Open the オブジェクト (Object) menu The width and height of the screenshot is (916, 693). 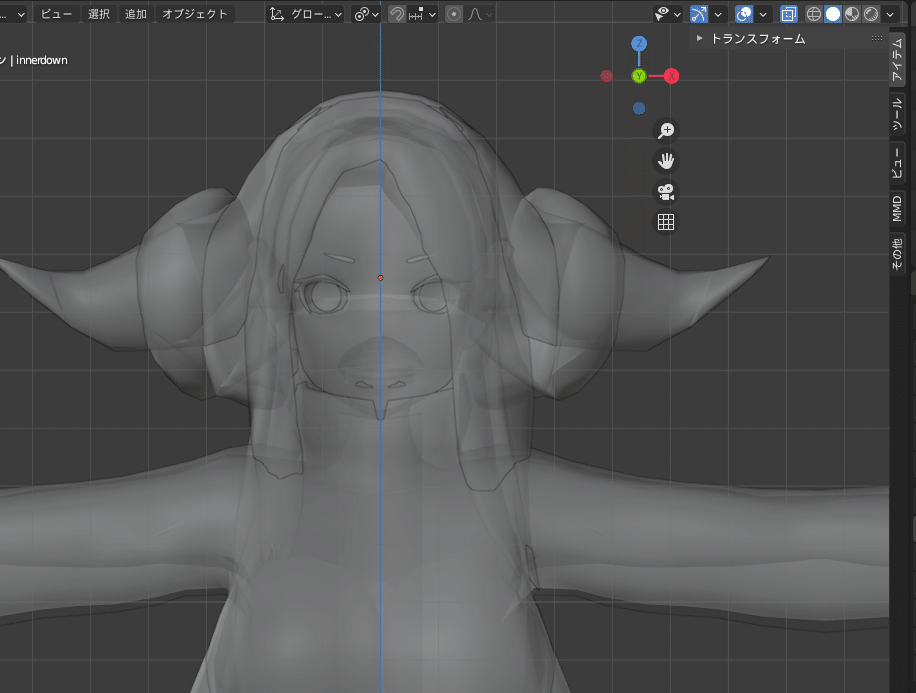pos(195,14)
